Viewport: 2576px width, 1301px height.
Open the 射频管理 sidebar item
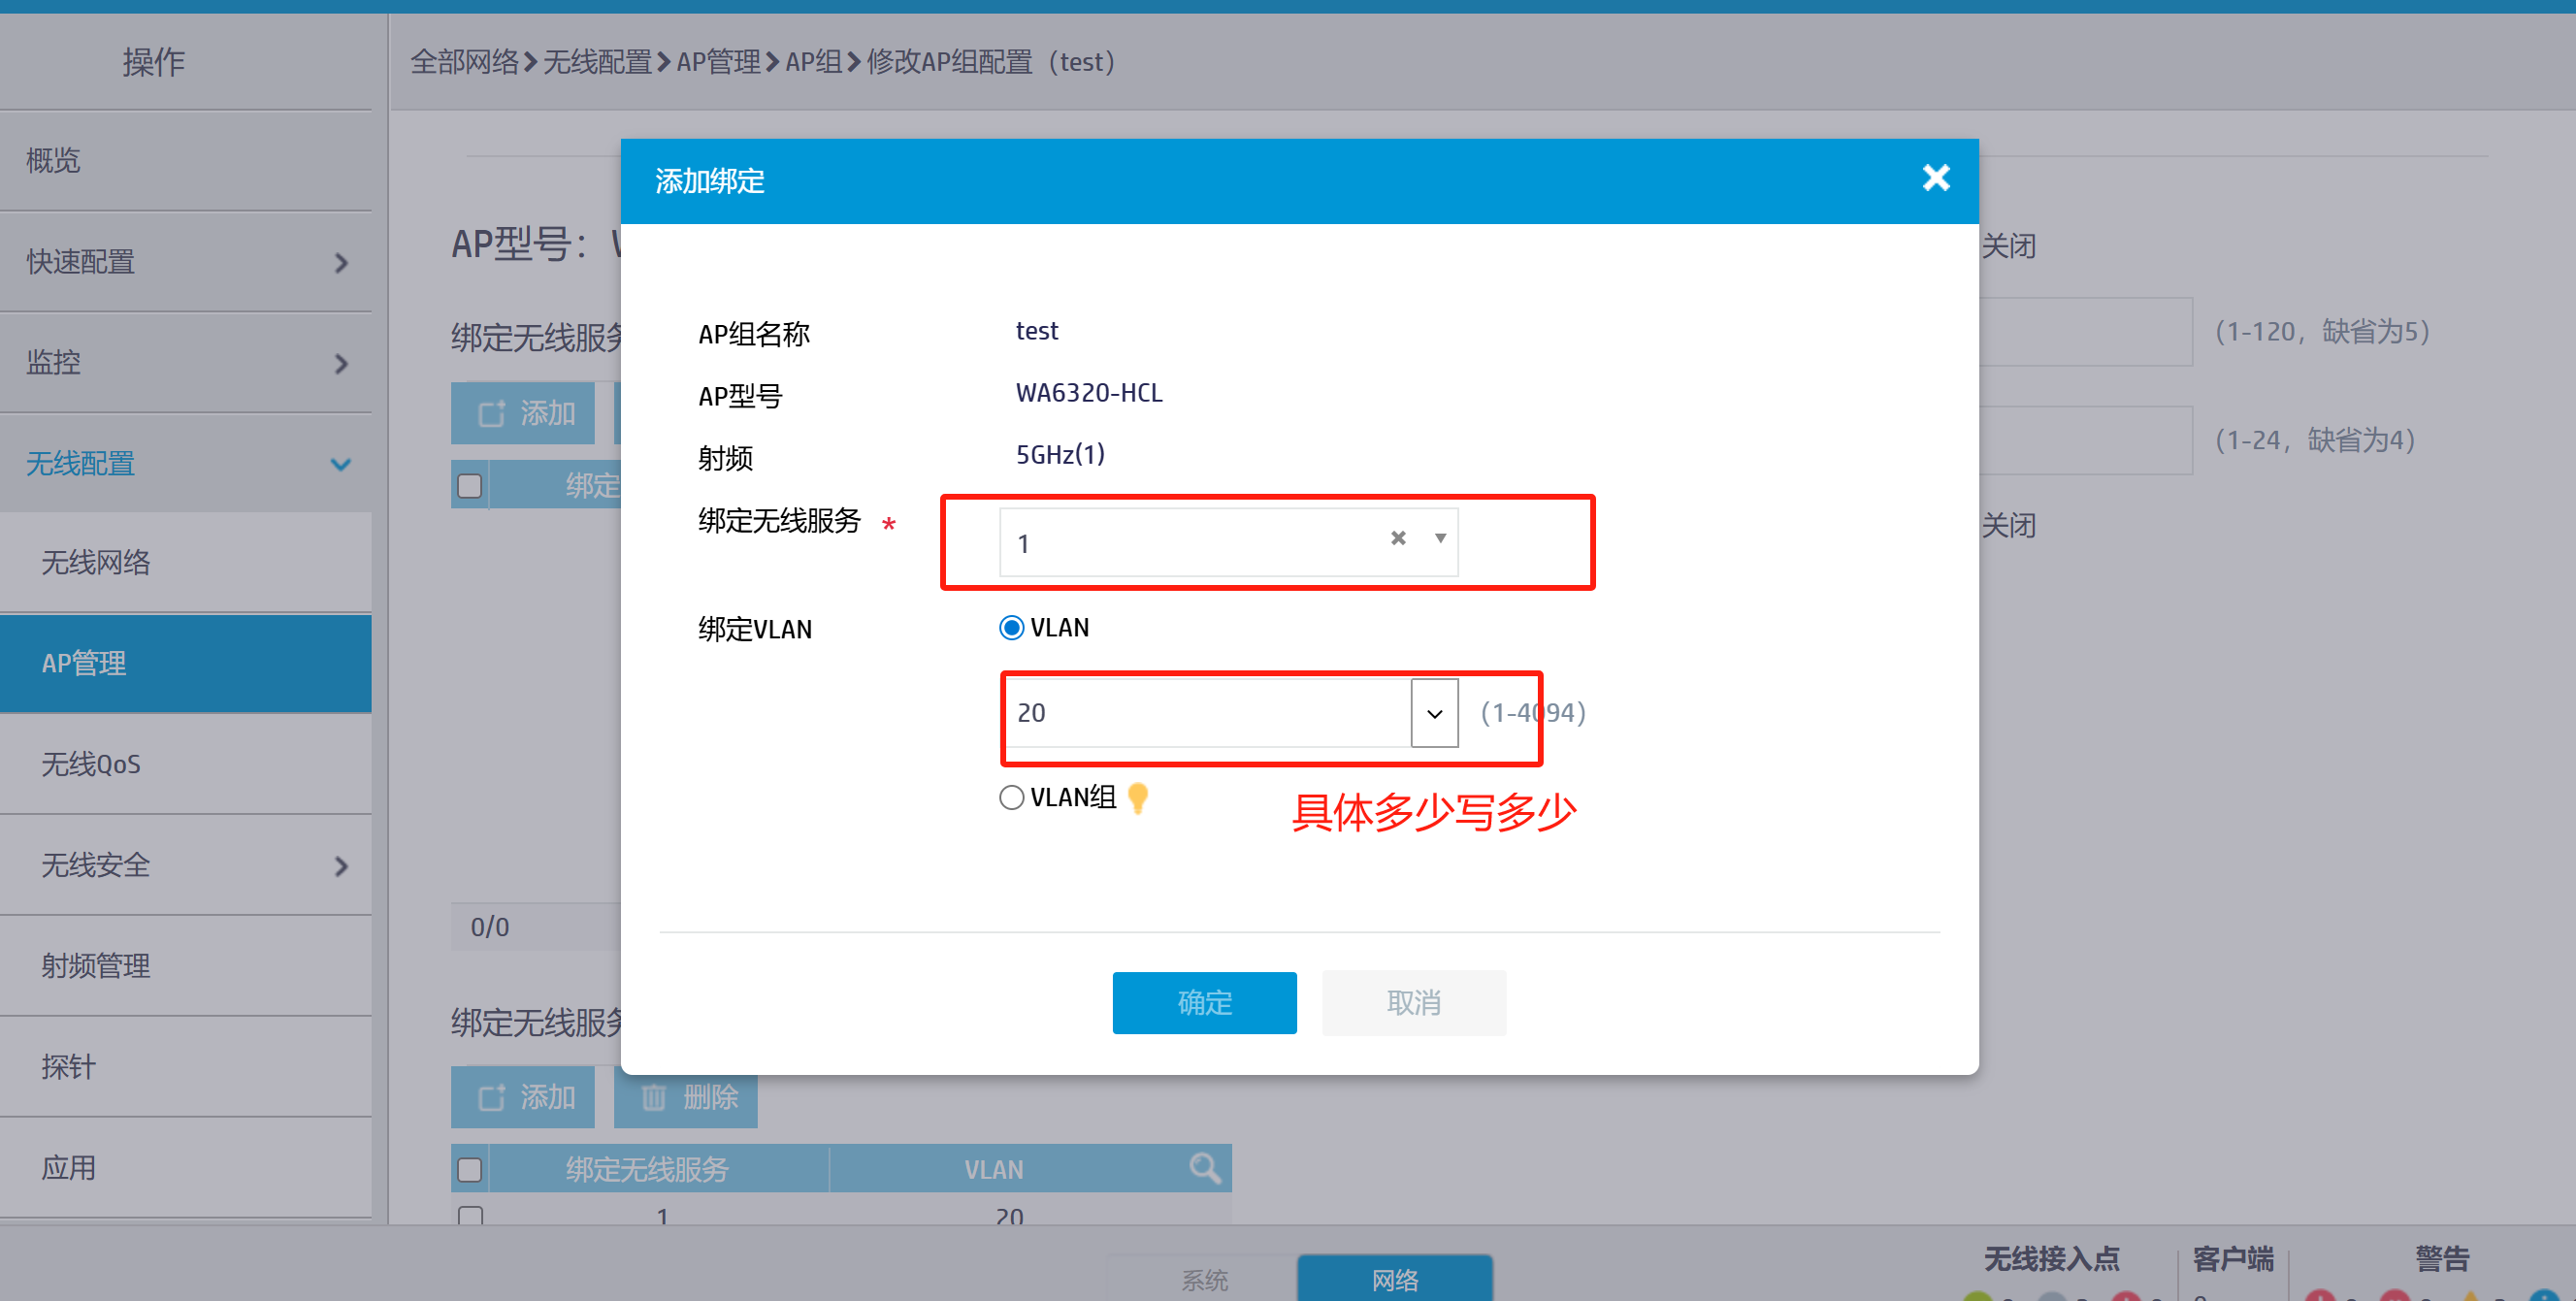(x=96, y=966)
